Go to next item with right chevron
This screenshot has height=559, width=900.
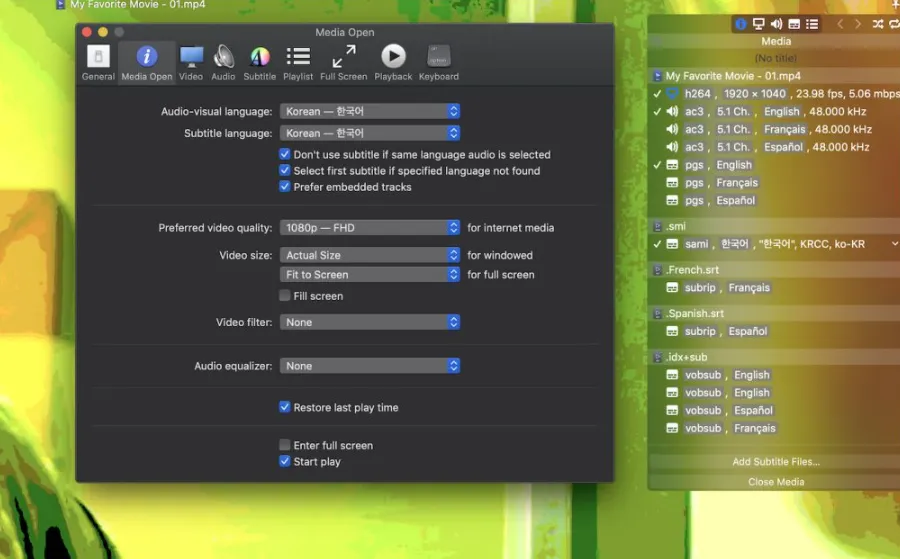[858, 24]
